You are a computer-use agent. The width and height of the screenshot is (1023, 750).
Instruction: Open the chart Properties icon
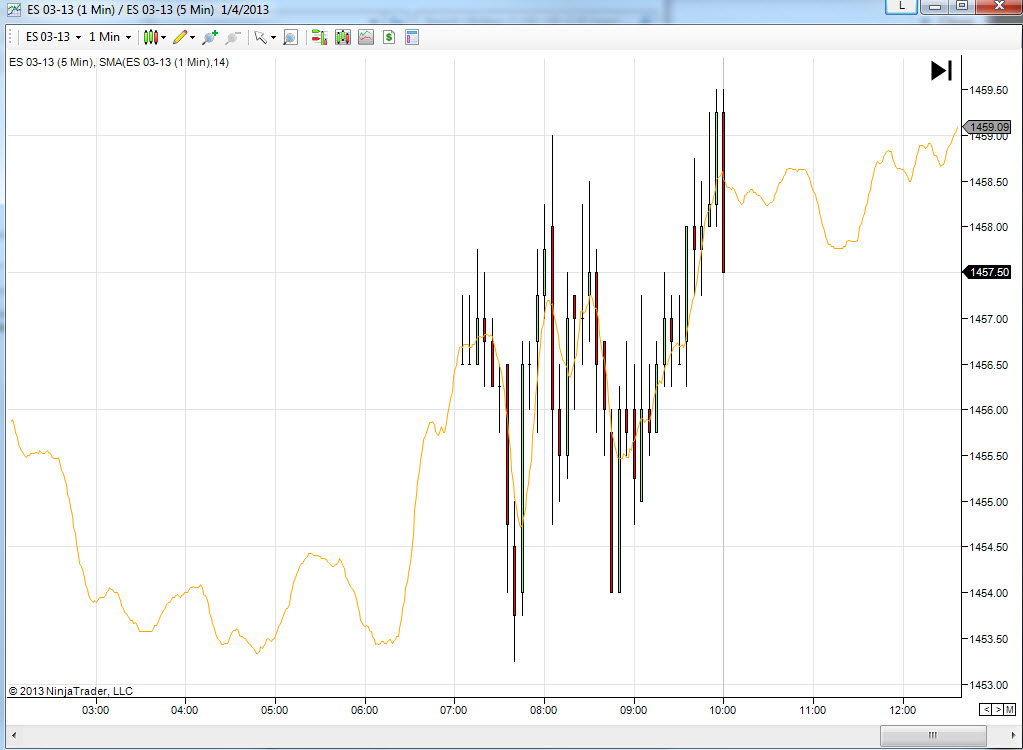[x=412, y=37]
